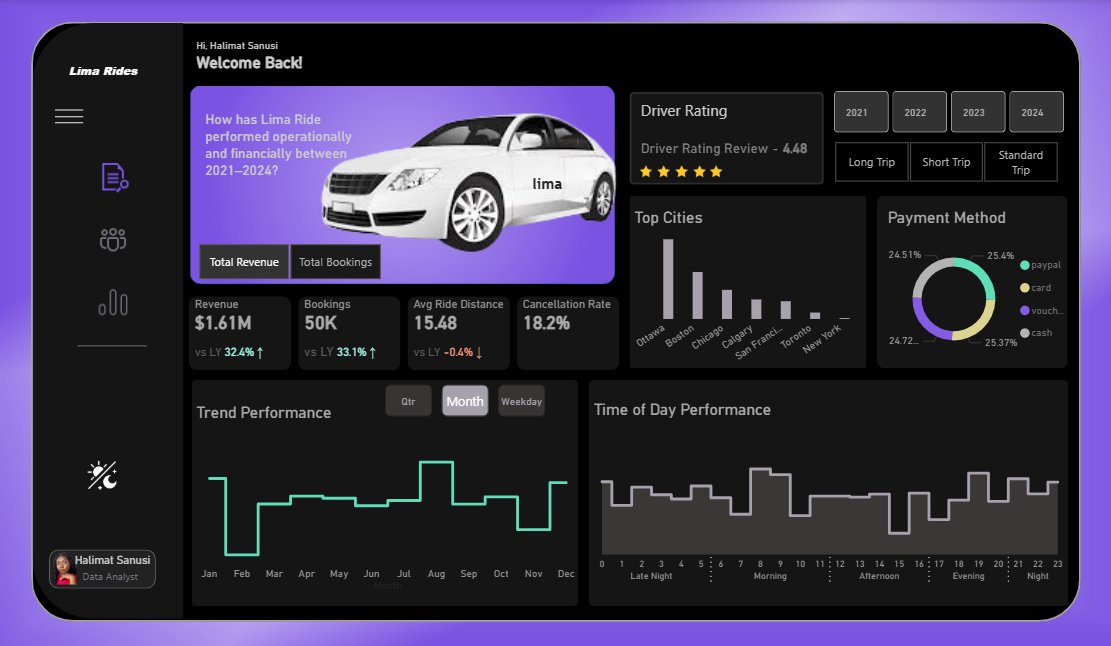The height and width of the screenshot is (646, 1111).
Task: Filter by year 2021
Action: [x=861, y=112]
